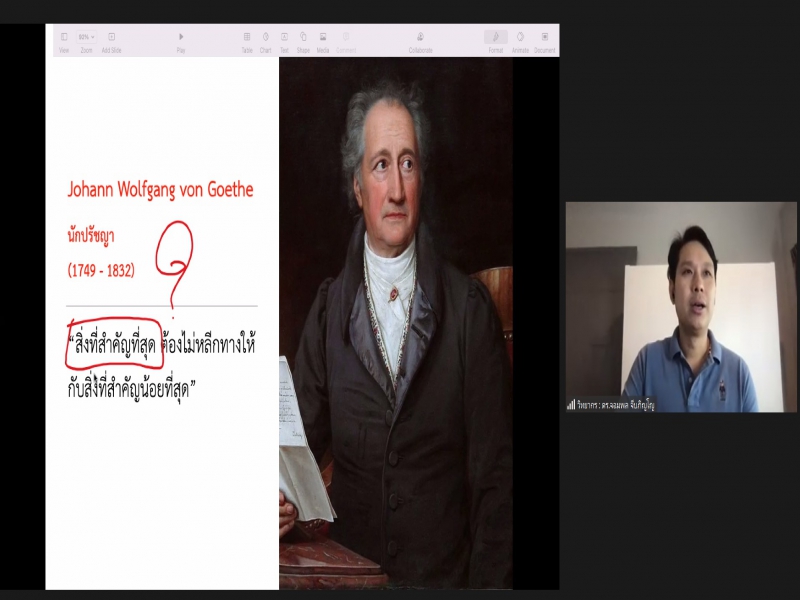Open the View options in the toolbar
The image size is (800, 600).
pos(64,38)
